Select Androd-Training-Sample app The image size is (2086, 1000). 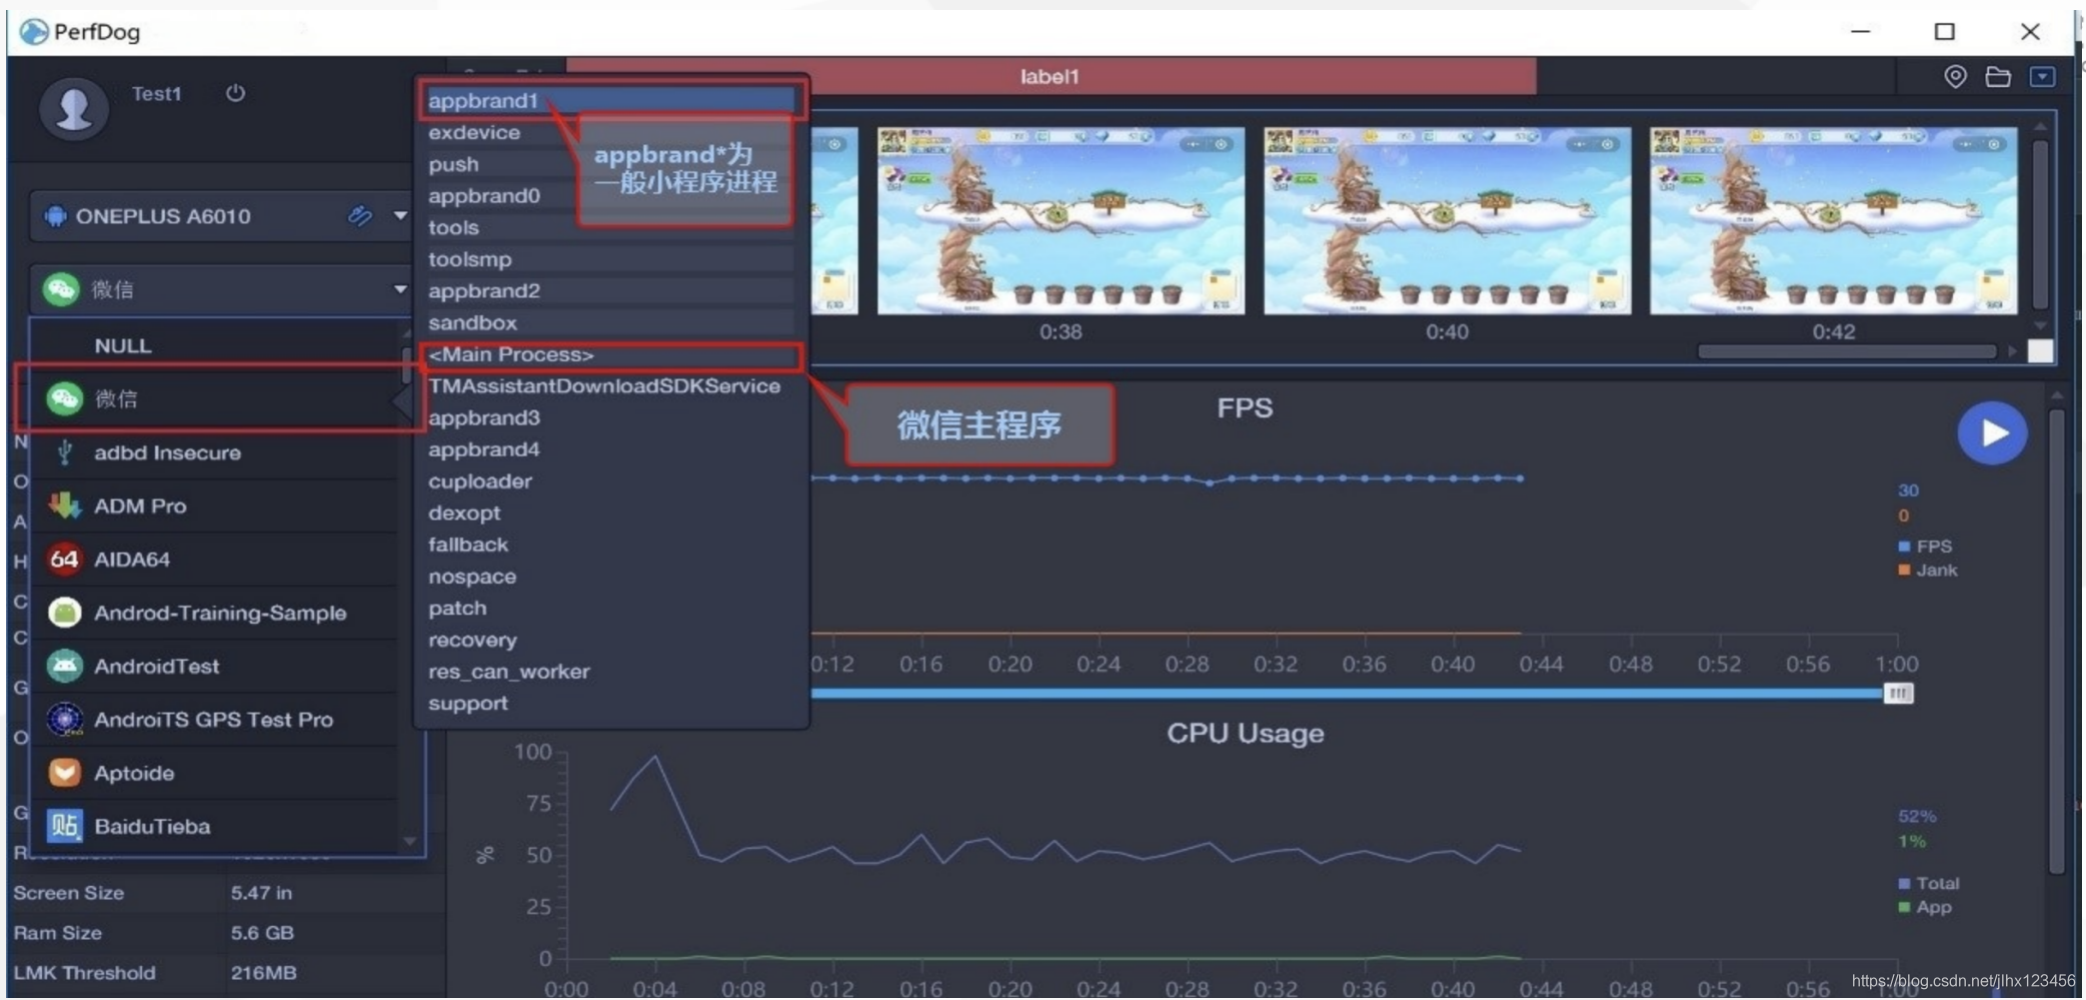click(215, 613)
